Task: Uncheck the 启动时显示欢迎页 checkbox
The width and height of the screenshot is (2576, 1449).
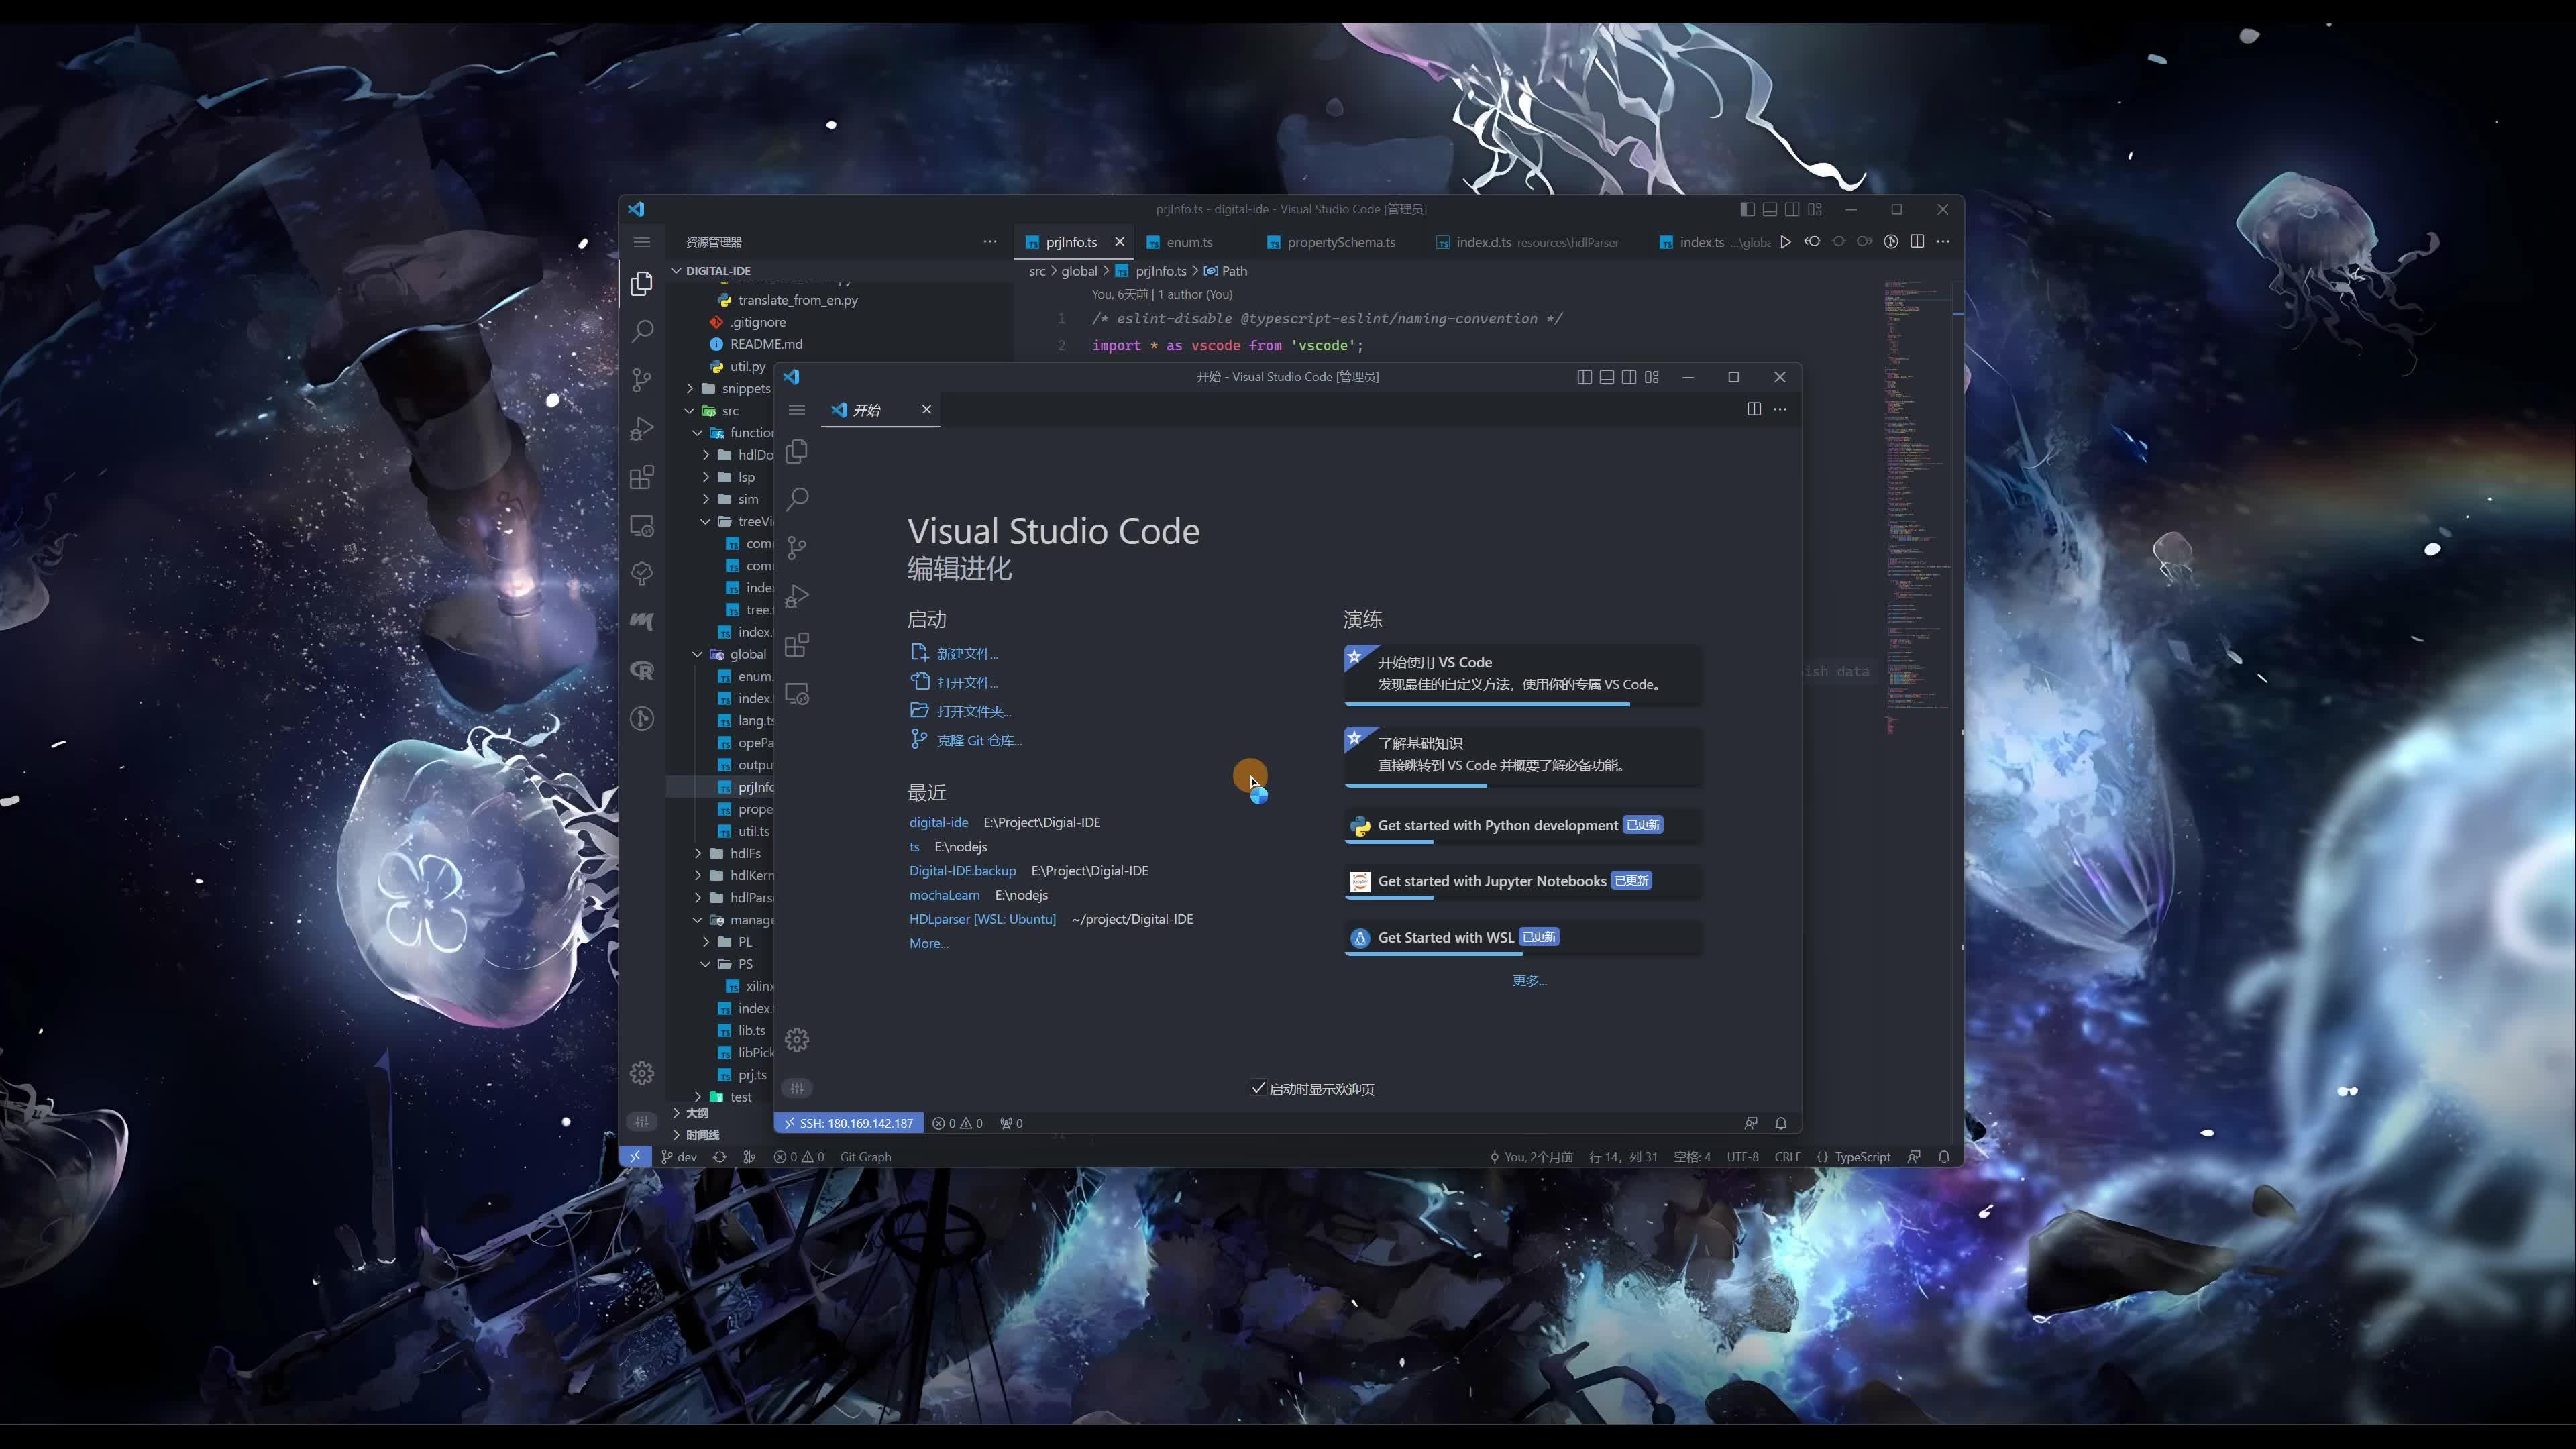Action: pyautogui.click(x=1260, y=1088)
